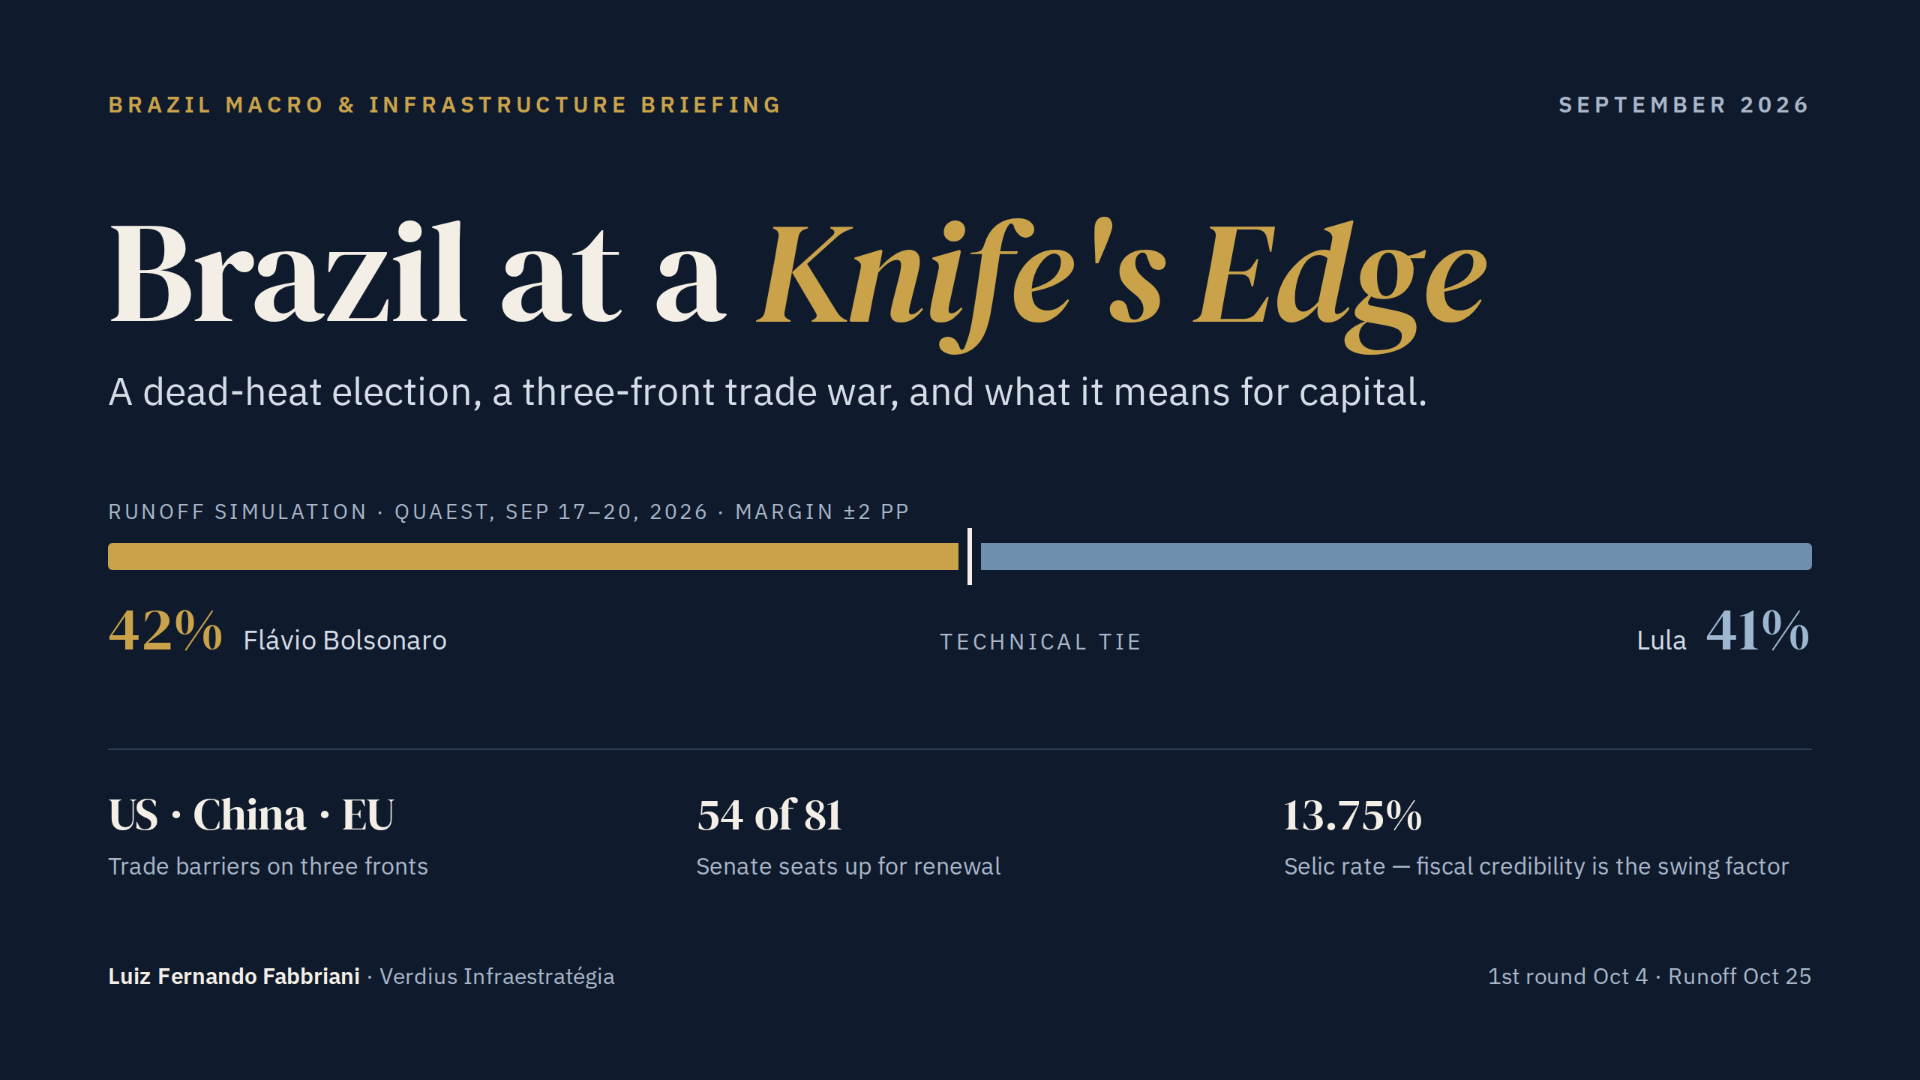Screen dimensions: 1920x1080
Task: Click the 'Brazil at a Knife's Edge' headline
Action: click(798, 280)
